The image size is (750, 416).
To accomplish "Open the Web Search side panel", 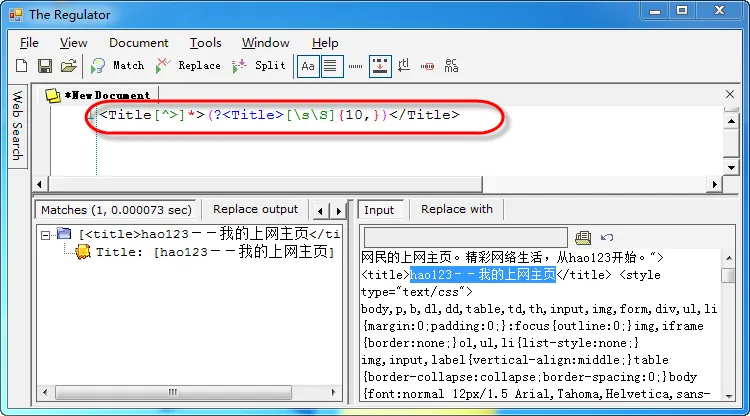I will click(x=18, y=126).
